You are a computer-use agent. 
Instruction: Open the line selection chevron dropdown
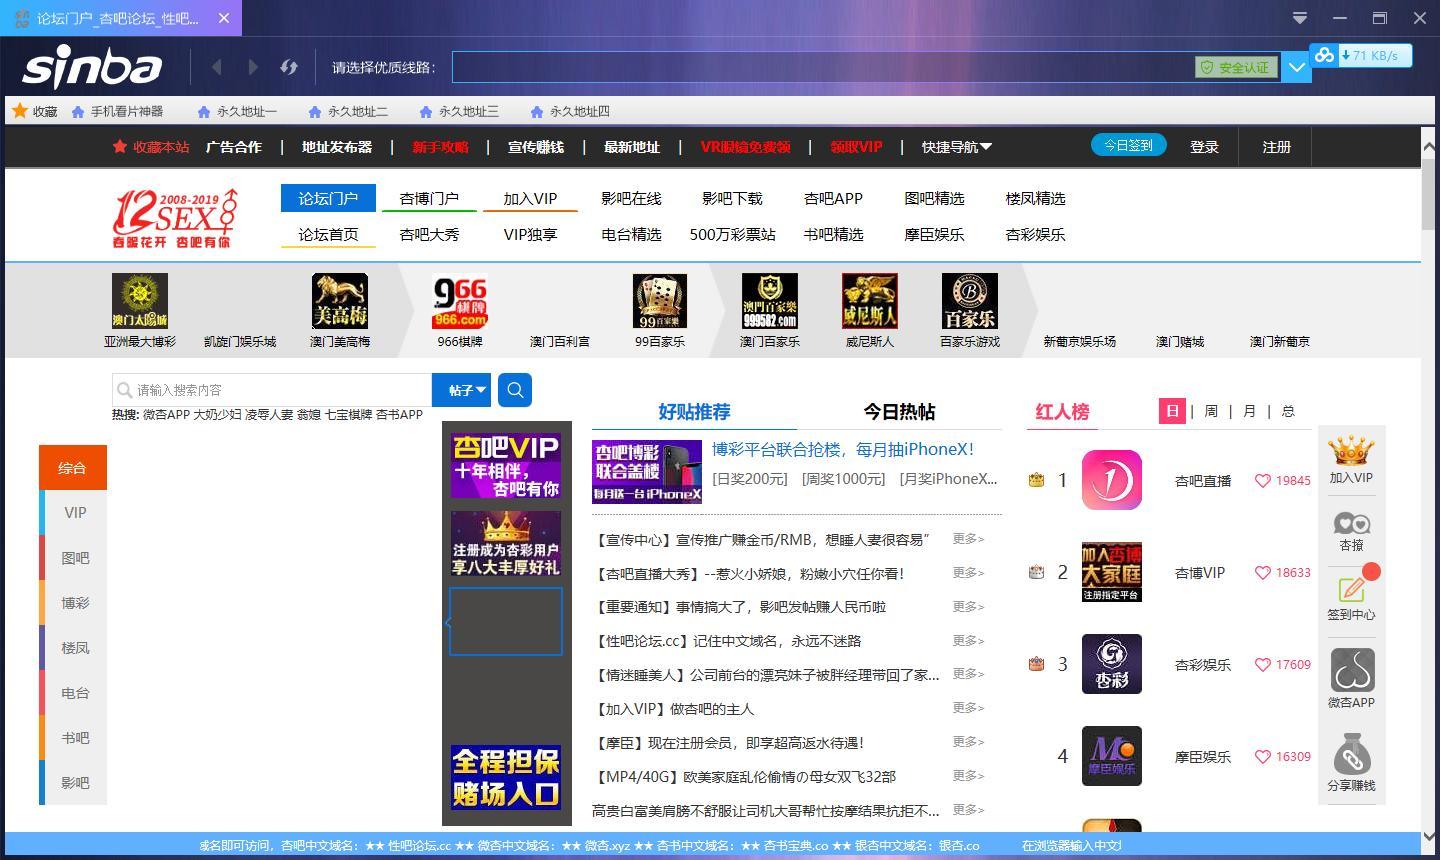1296,67
